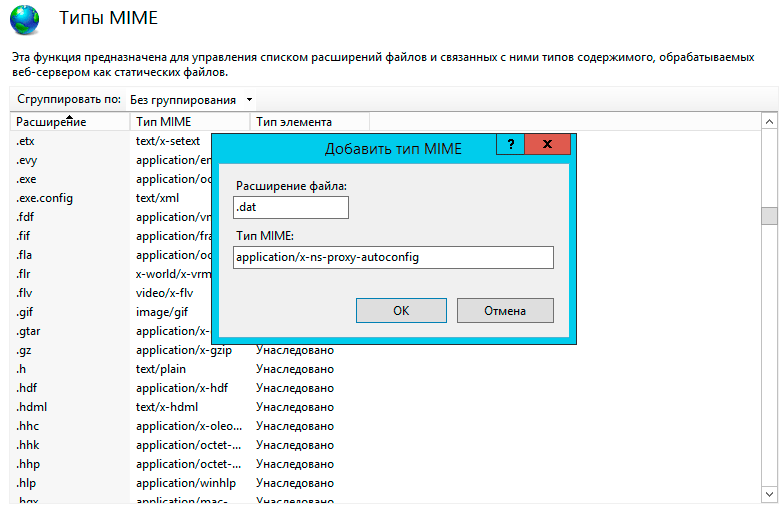
Task: Click the globe icon beside Типы MIME
Action: click(x=24, y=19)
